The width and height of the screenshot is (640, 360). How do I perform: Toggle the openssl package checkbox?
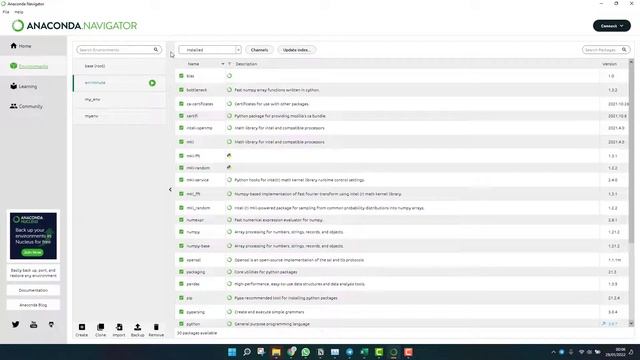pos(181,260)
